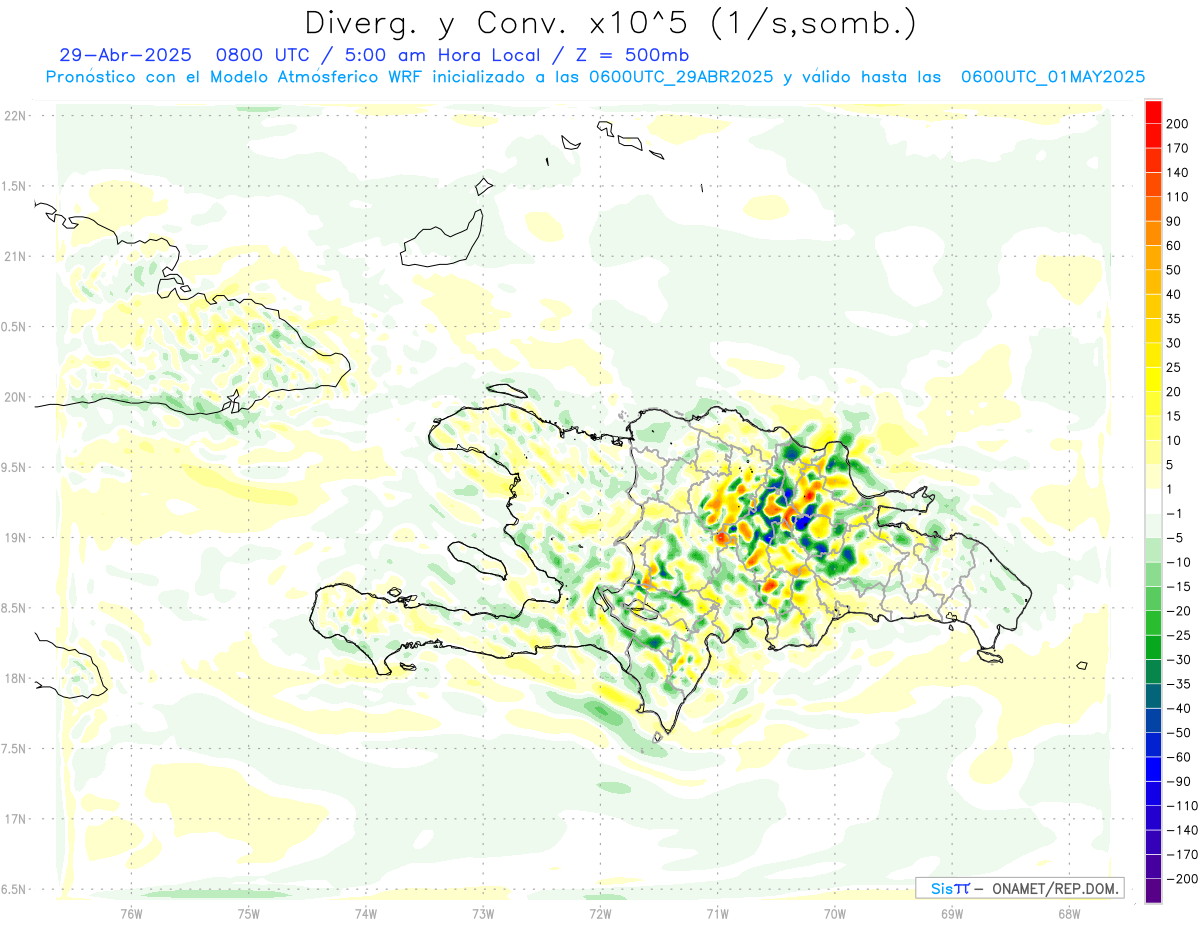Click the latitude label '22N'
The width and height of the screenshot is (1200, 927).
(x=15, y=116)
